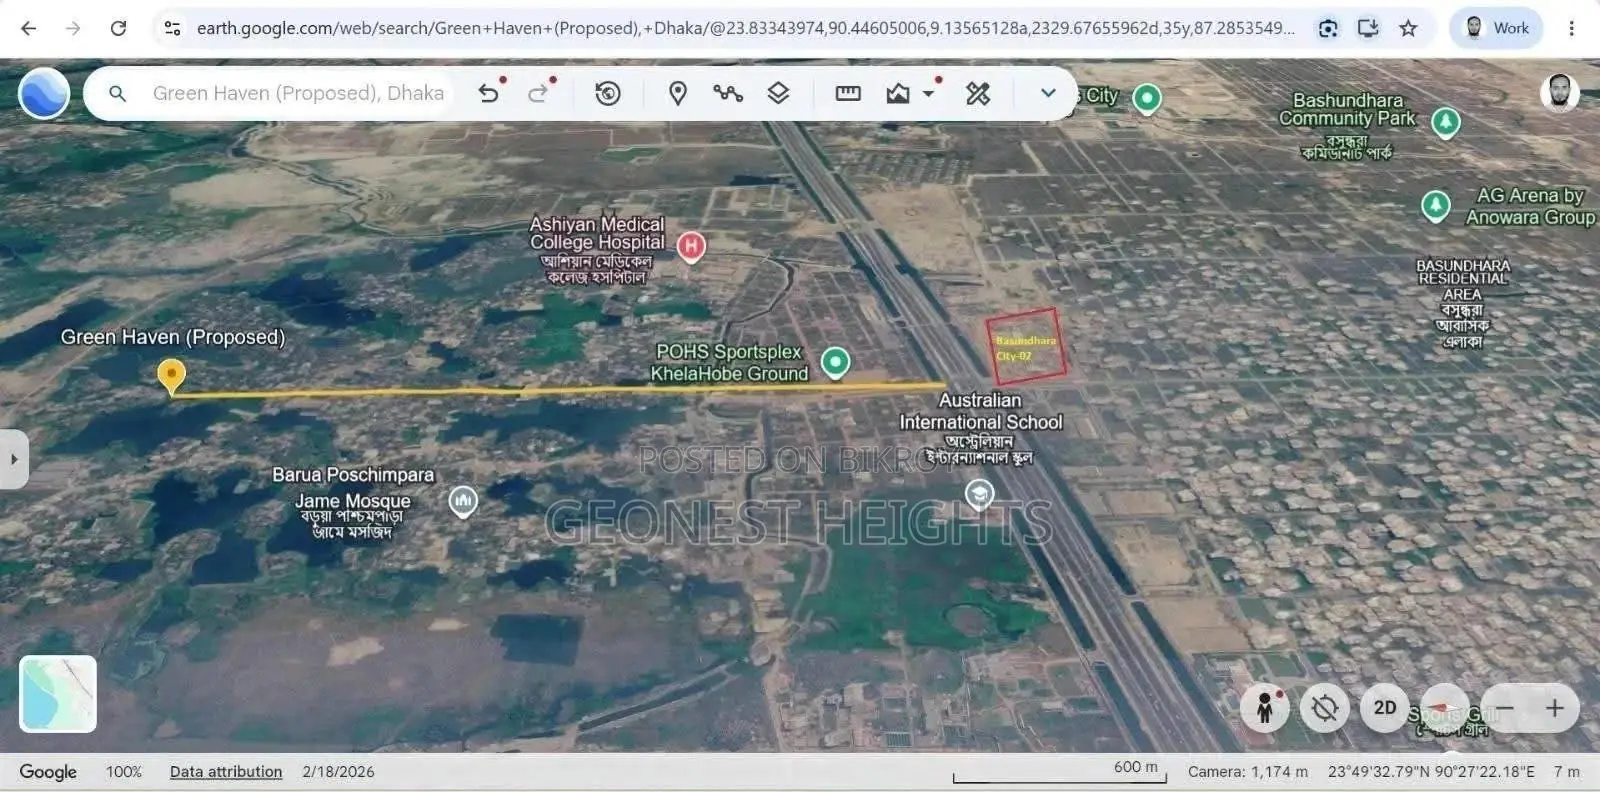Click the 100% loading indicator
1600x792 pixels.
pyautogui.click(x=124, y=772)
